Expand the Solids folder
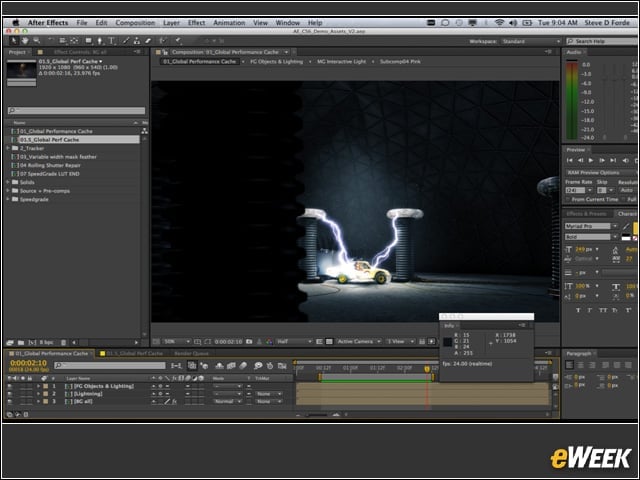This screenshot has height=480, width=640. pyautogui.click(x=8, y=182)
